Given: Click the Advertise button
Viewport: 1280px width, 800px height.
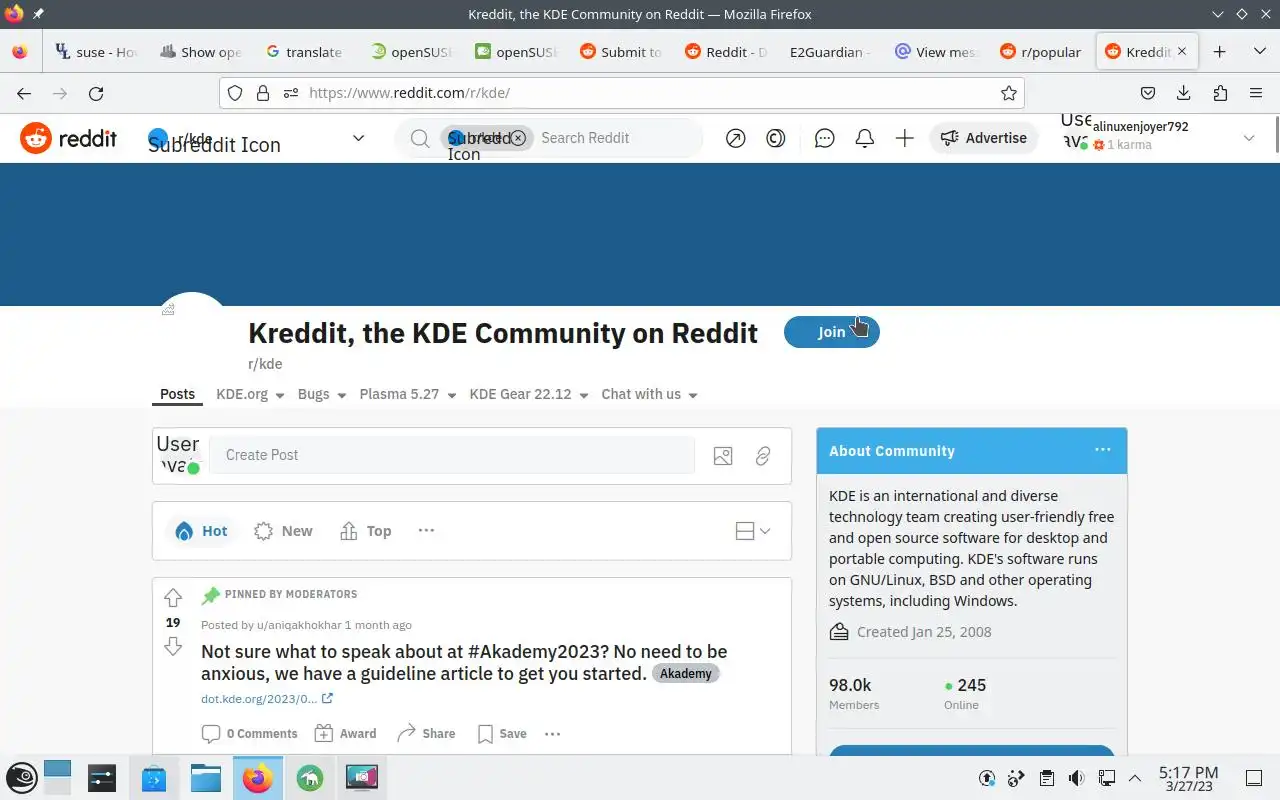Looking at the screenshot, I should click(984, 138).
